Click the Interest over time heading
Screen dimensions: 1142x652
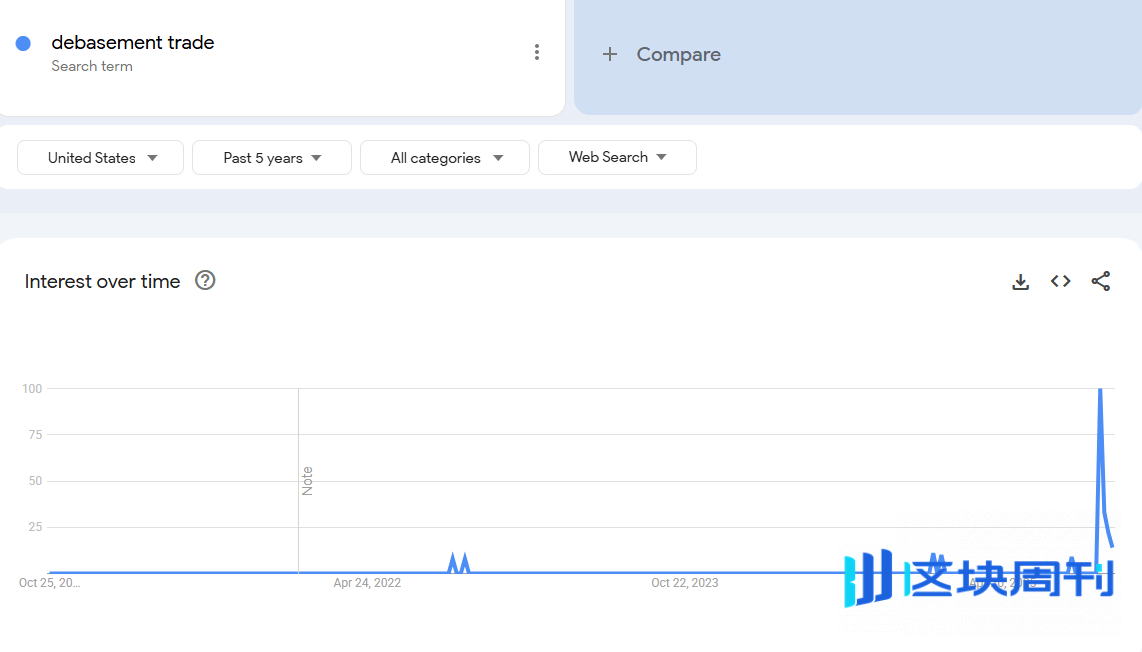(102, 282)
